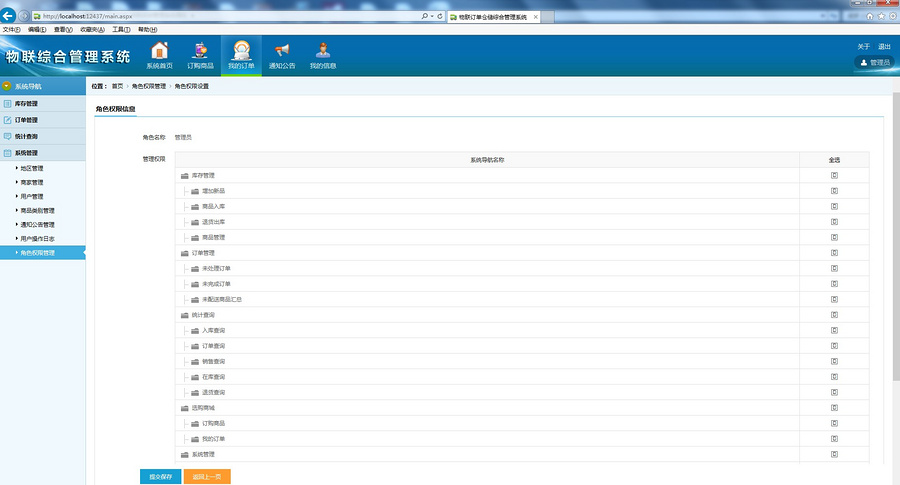Toggle the checkbox for 商品管理 row
This screenshot has height=485, width=900.
point(835,238)
